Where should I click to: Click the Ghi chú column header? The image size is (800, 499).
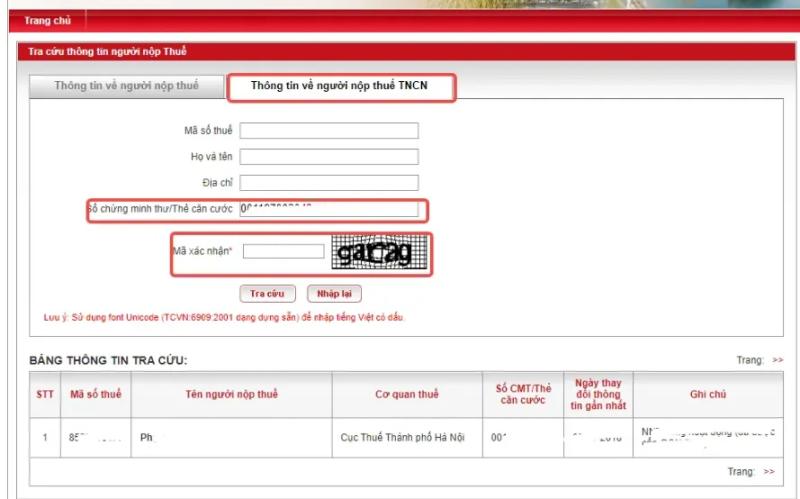[706, 395]
